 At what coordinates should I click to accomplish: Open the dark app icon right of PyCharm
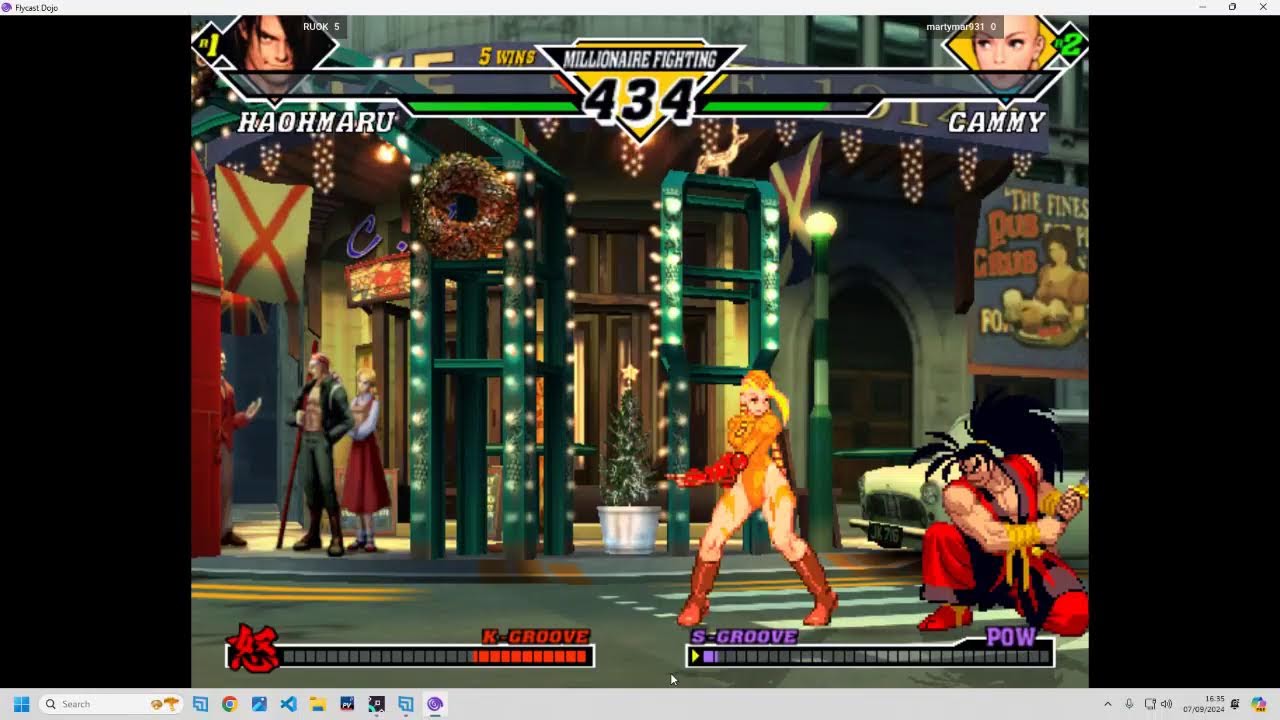coord(376,704)
